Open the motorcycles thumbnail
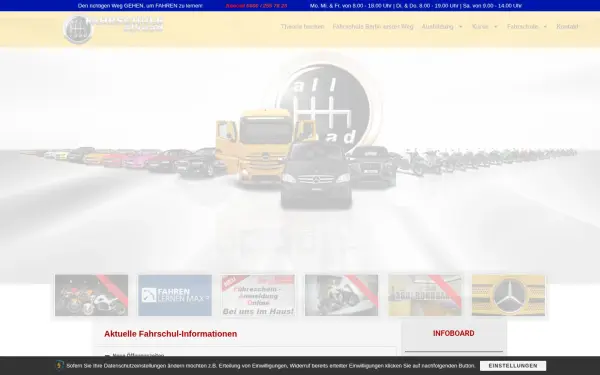This screenshot has height=375, width=600. click(91, 295)
